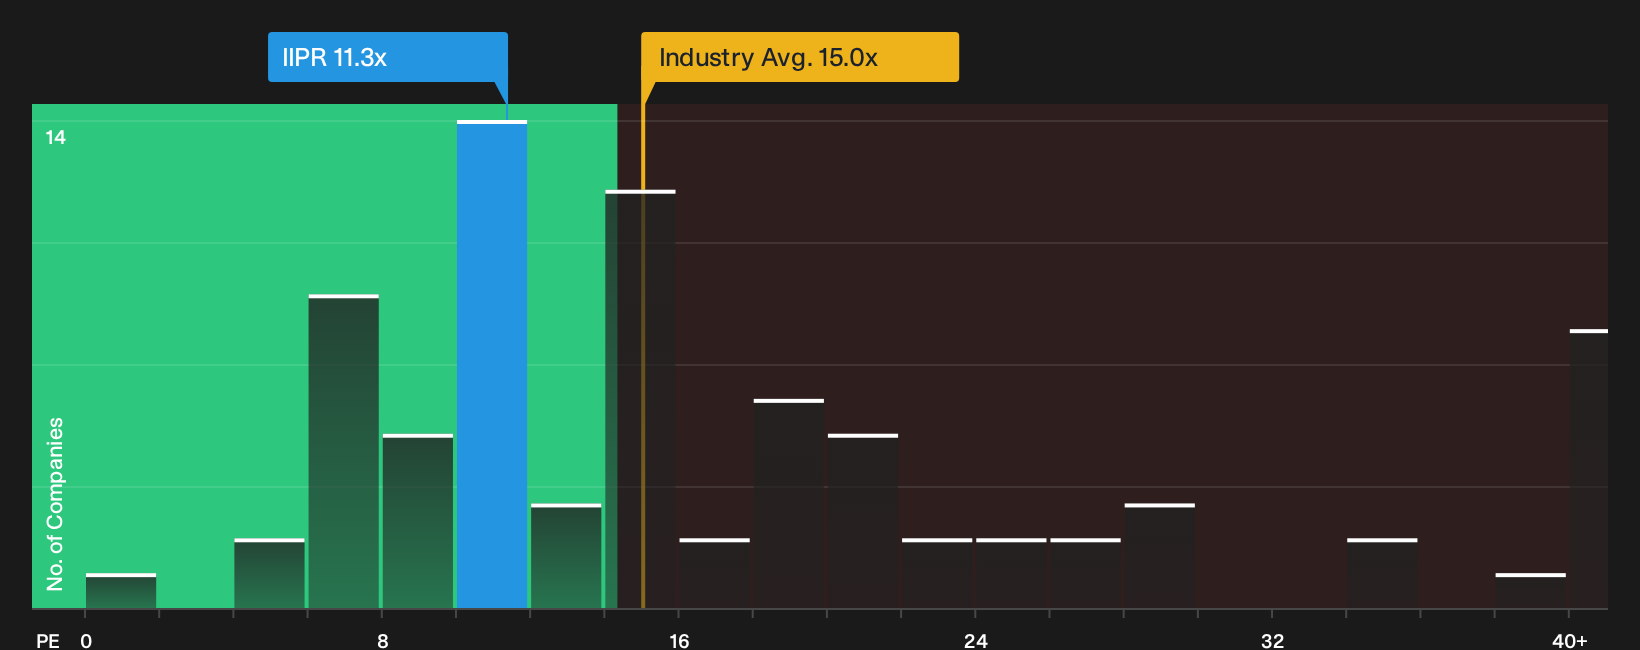
Task: Select the 40+ bar at the chart's right edge
Action: [x=1589, y=469]
